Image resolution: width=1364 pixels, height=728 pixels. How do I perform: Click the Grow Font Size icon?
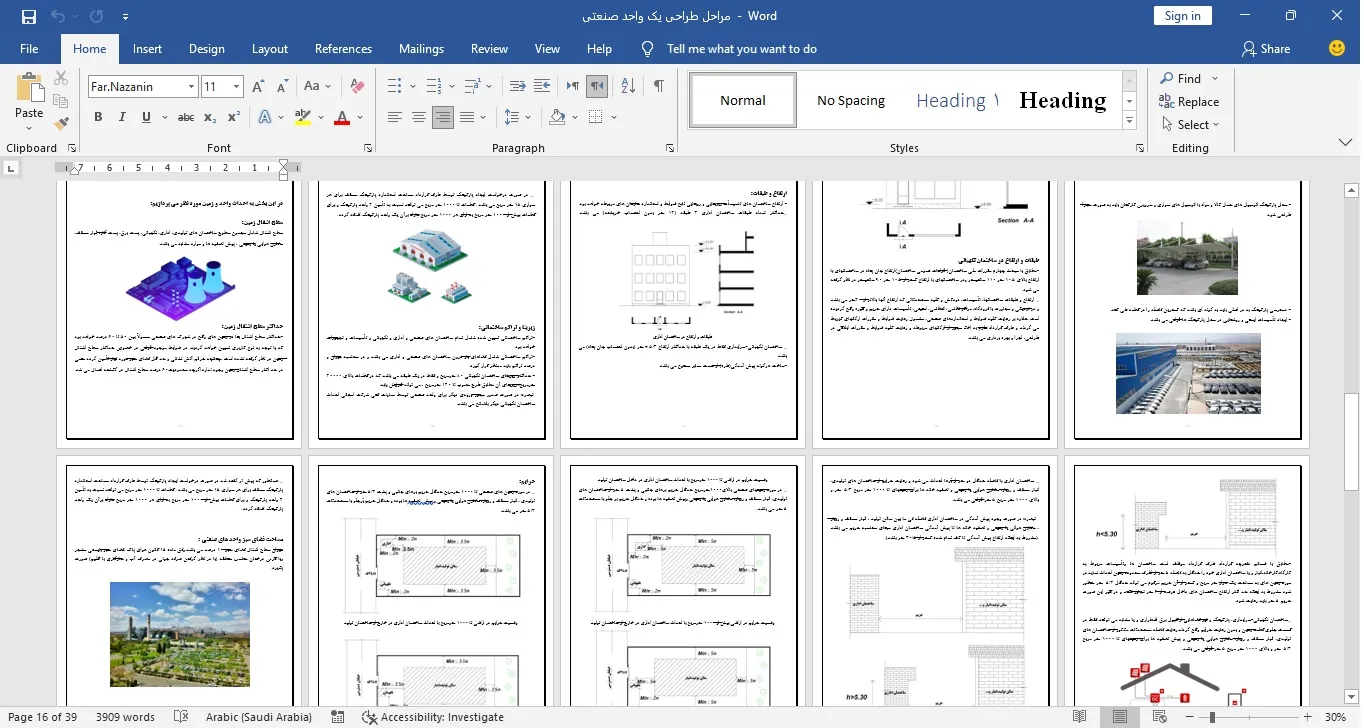(x=258, y=86)
